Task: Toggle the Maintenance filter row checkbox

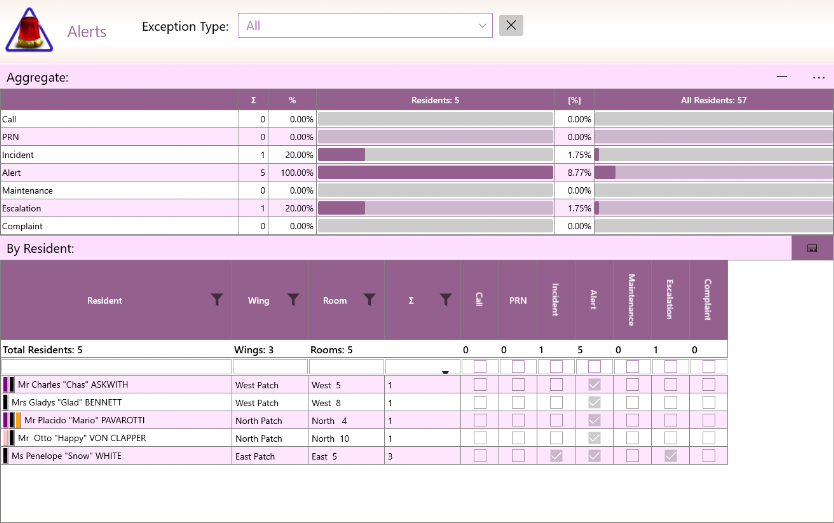Action: coord(632,367)
